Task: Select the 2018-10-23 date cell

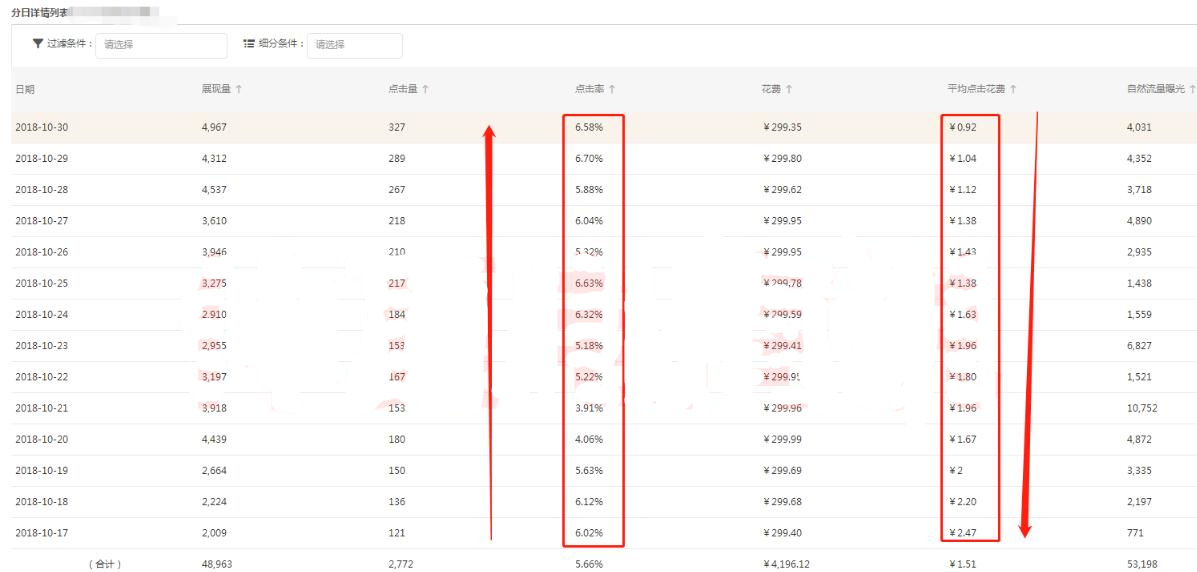Action: tap(42, 346)
